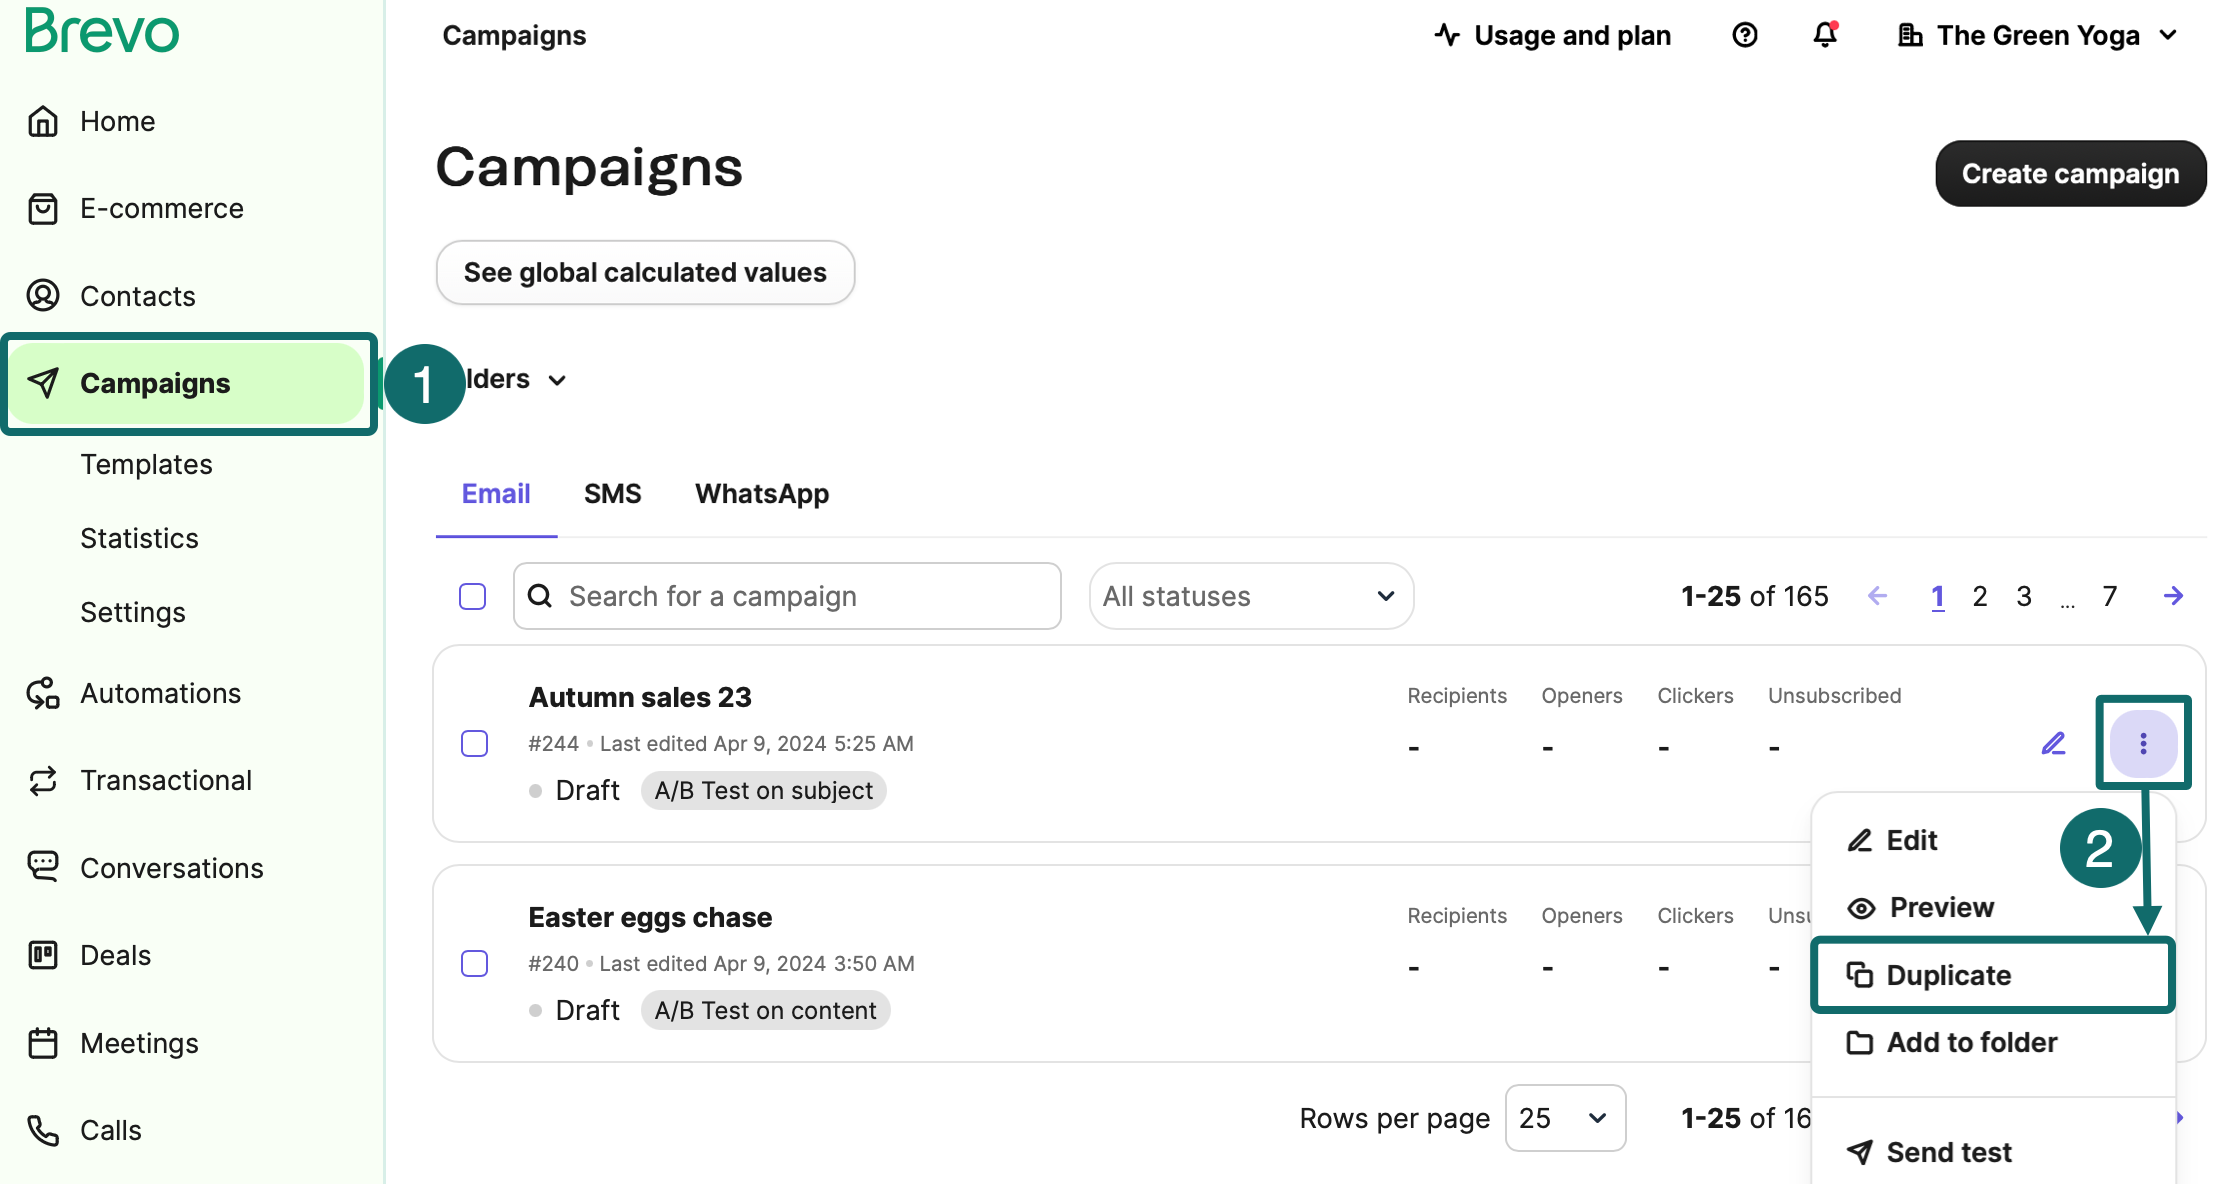
Task: Click the pencil edit icon for Autumn sales 23
Action: (2053, 743)
